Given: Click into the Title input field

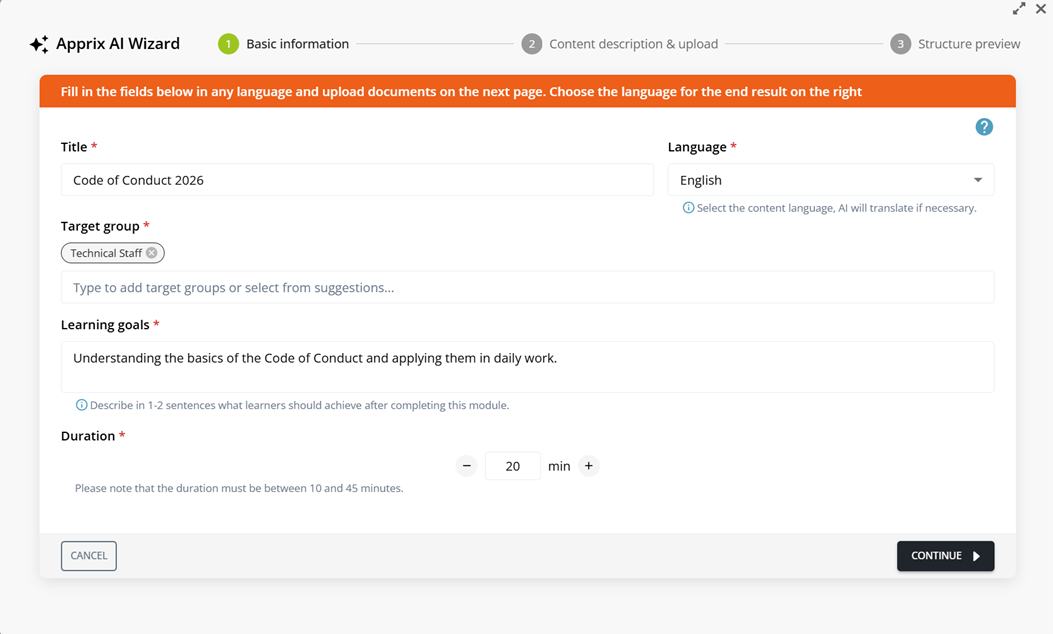Looking at the screenshot, I should coord(357,180).
